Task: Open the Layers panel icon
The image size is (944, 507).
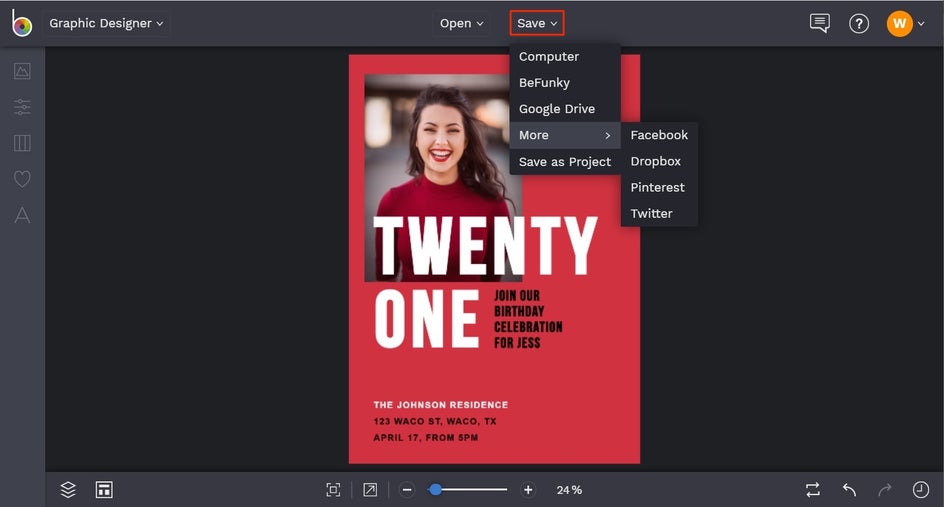Action: coord(68,489)
